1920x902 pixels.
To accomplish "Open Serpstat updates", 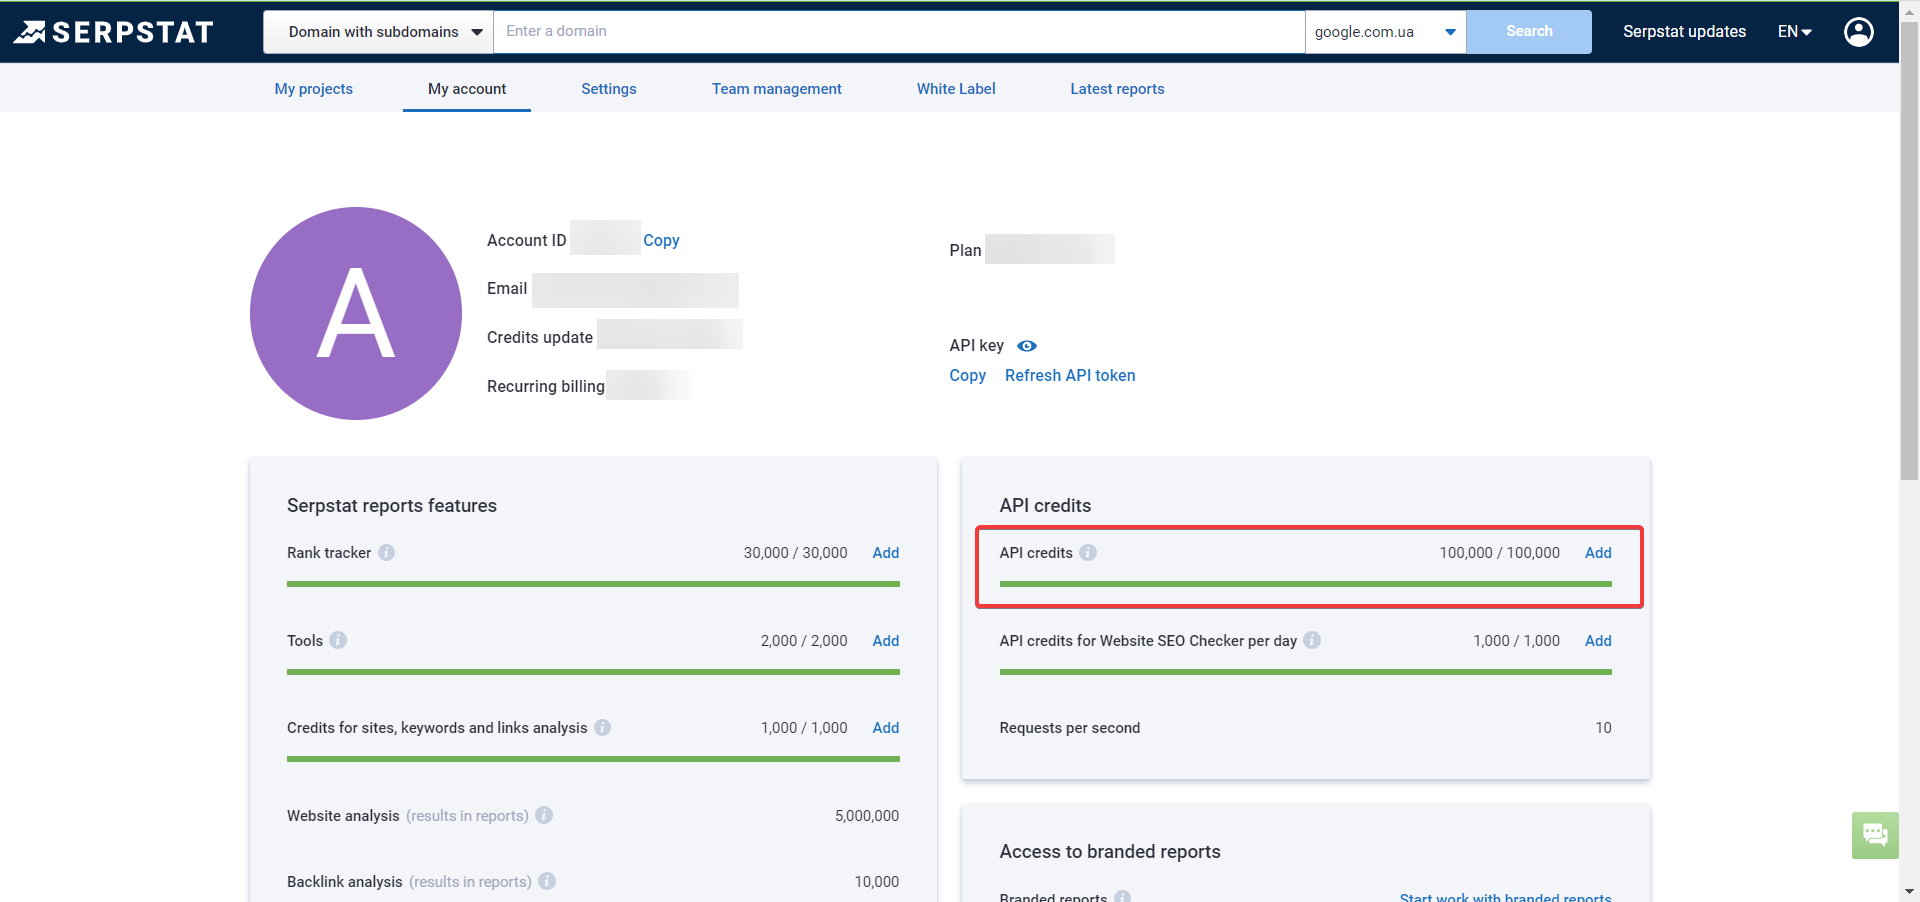I will pyautogui.click(x=1684, y=32).
